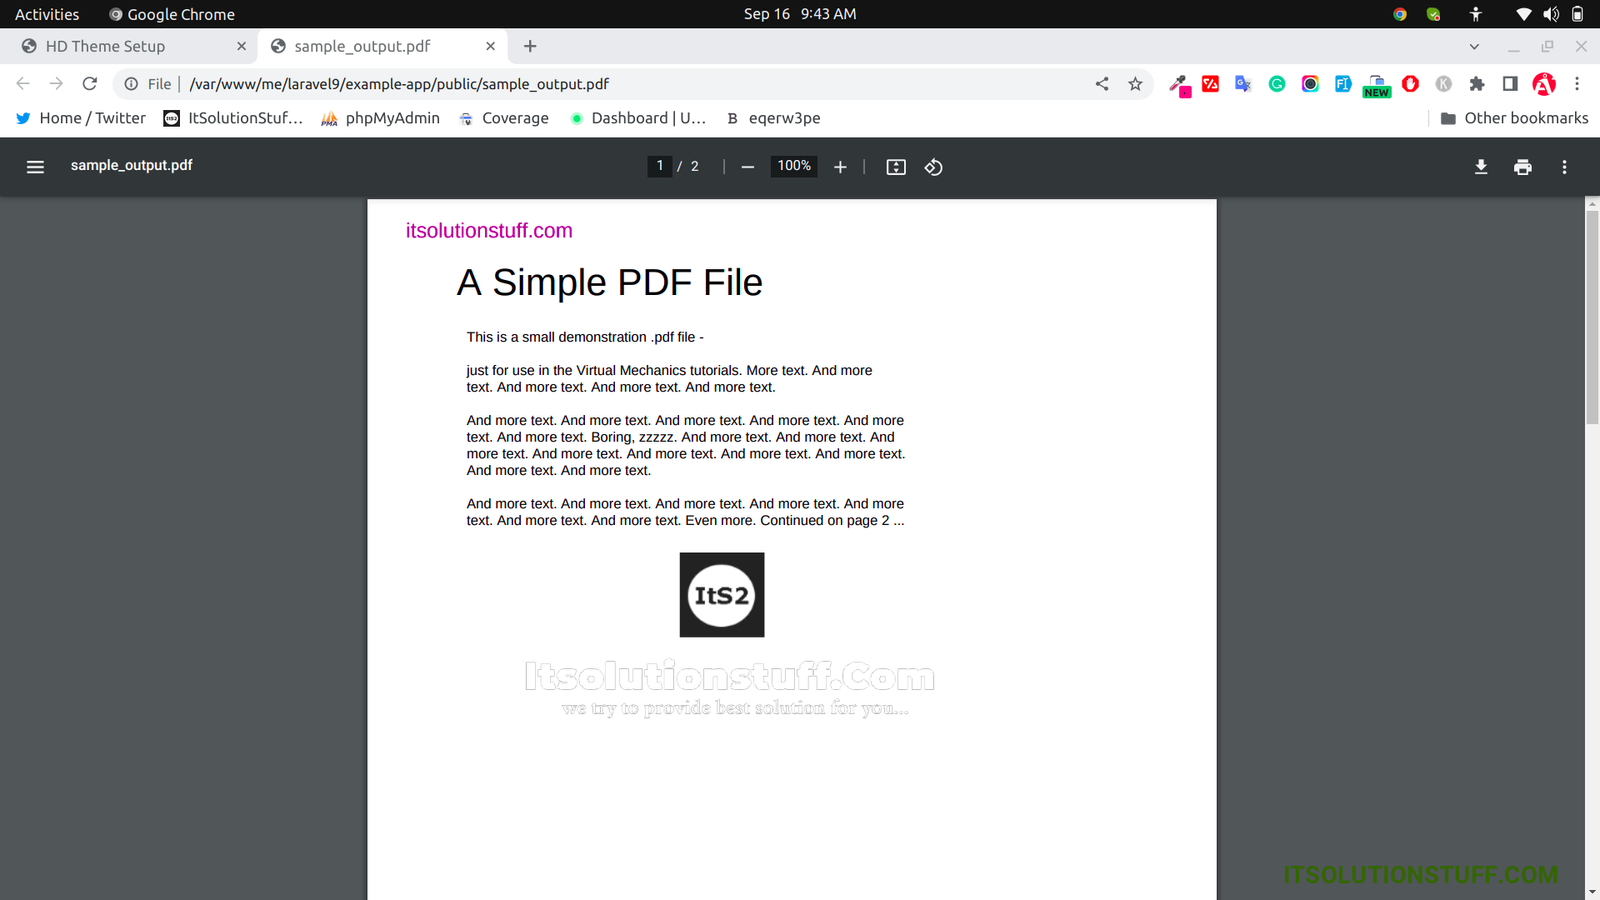
Task: Rotate the PDF counterclockwise
Action: [933, 167]
